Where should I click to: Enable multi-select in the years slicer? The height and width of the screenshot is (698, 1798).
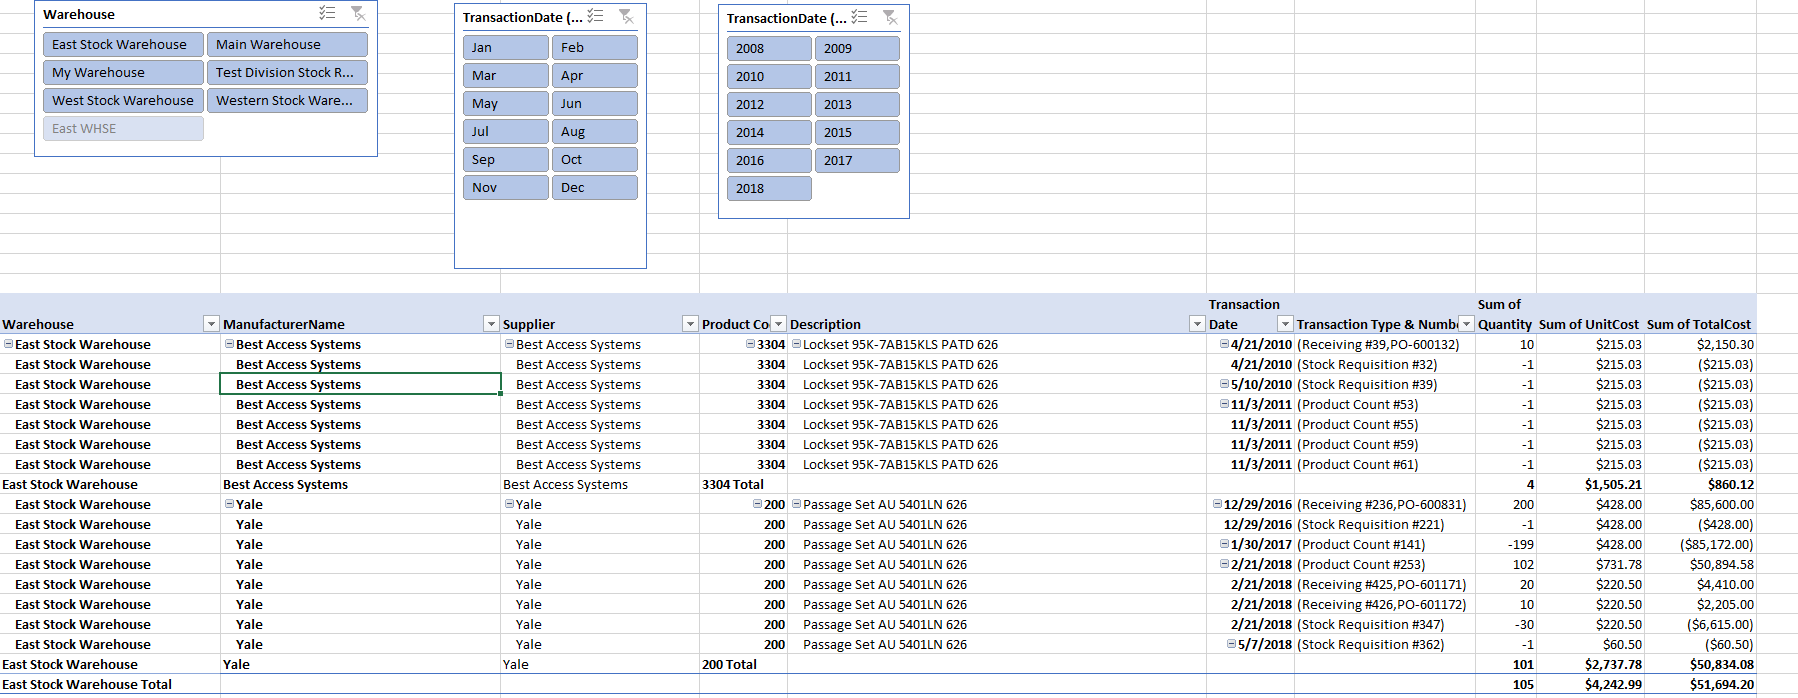pyautogui.click(x=859, y=17)
